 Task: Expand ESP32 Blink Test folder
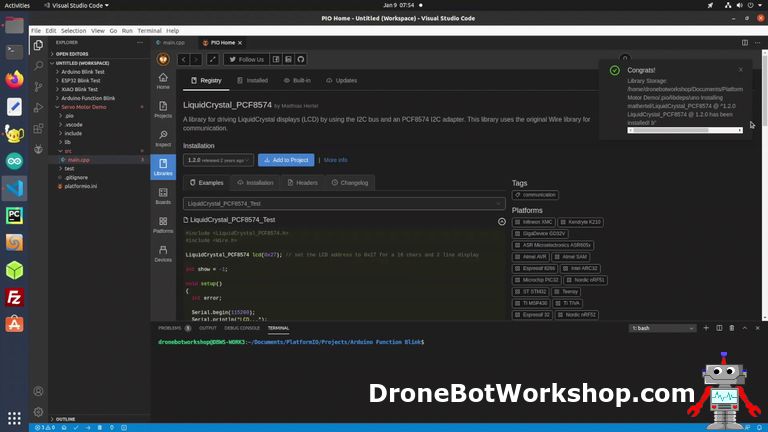point(81,80)
